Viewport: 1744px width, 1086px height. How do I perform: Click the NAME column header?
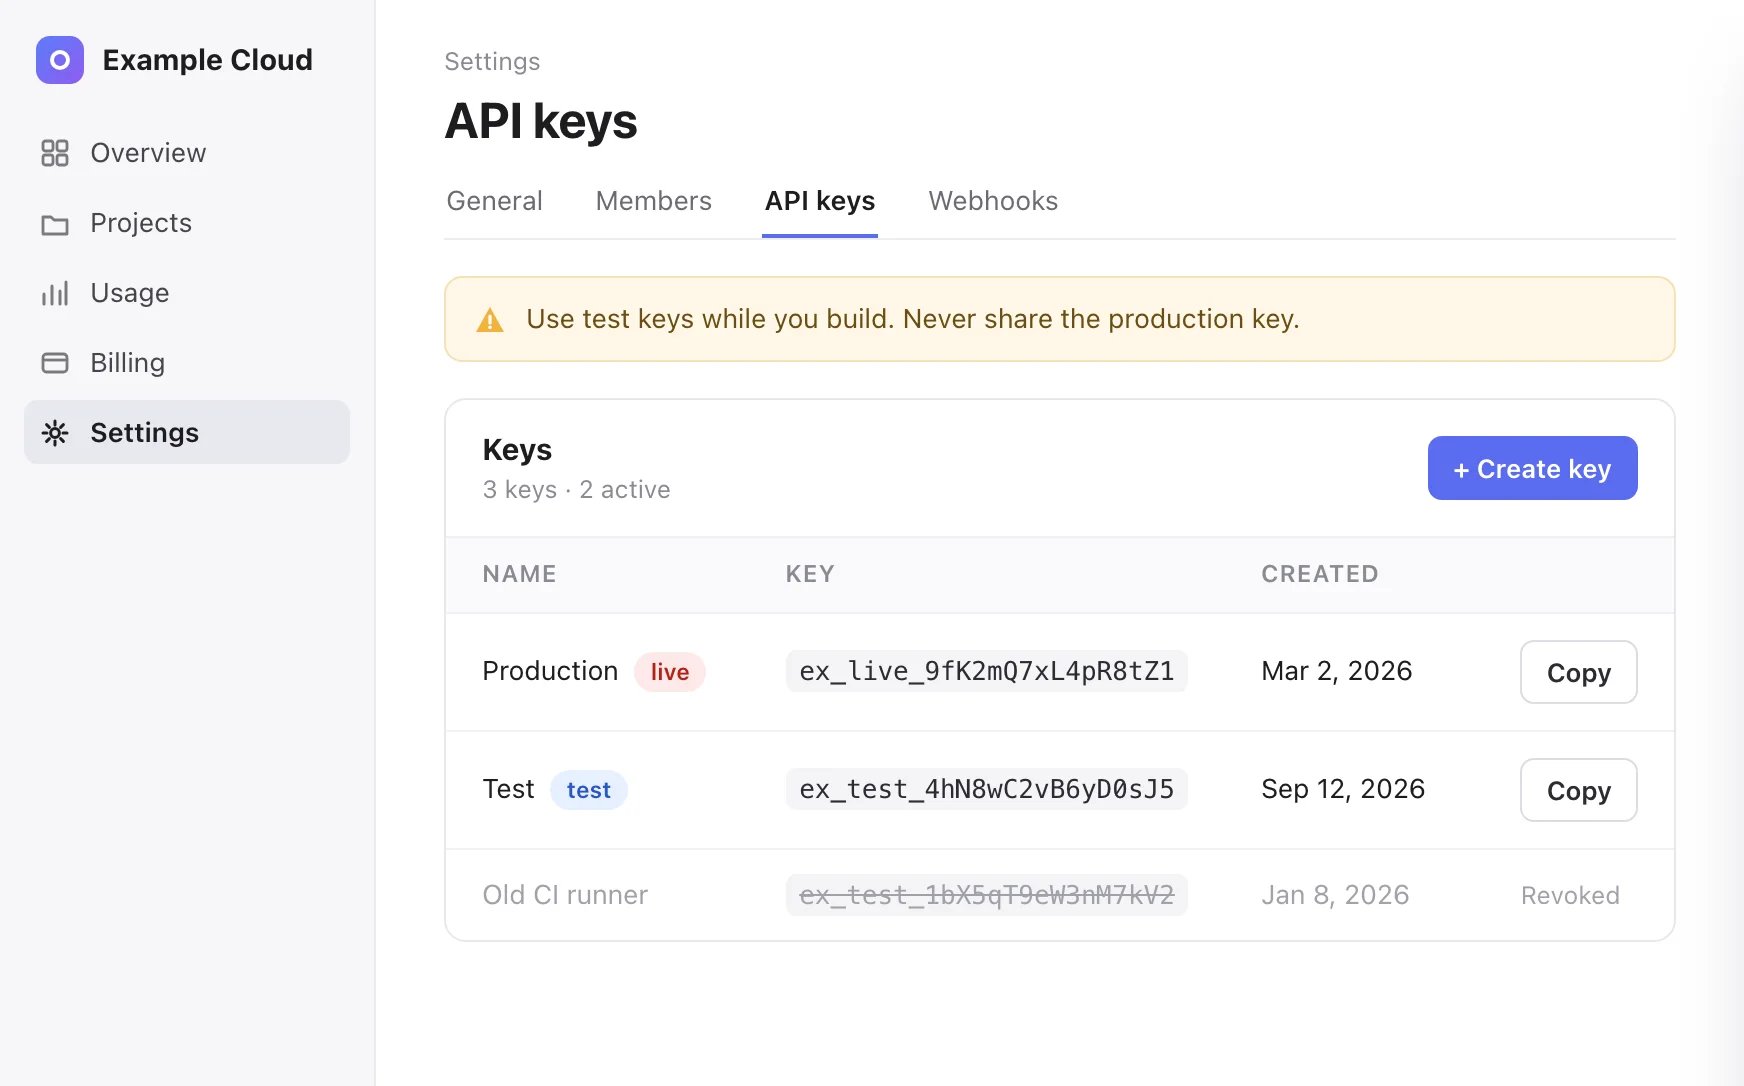[519, 574]
